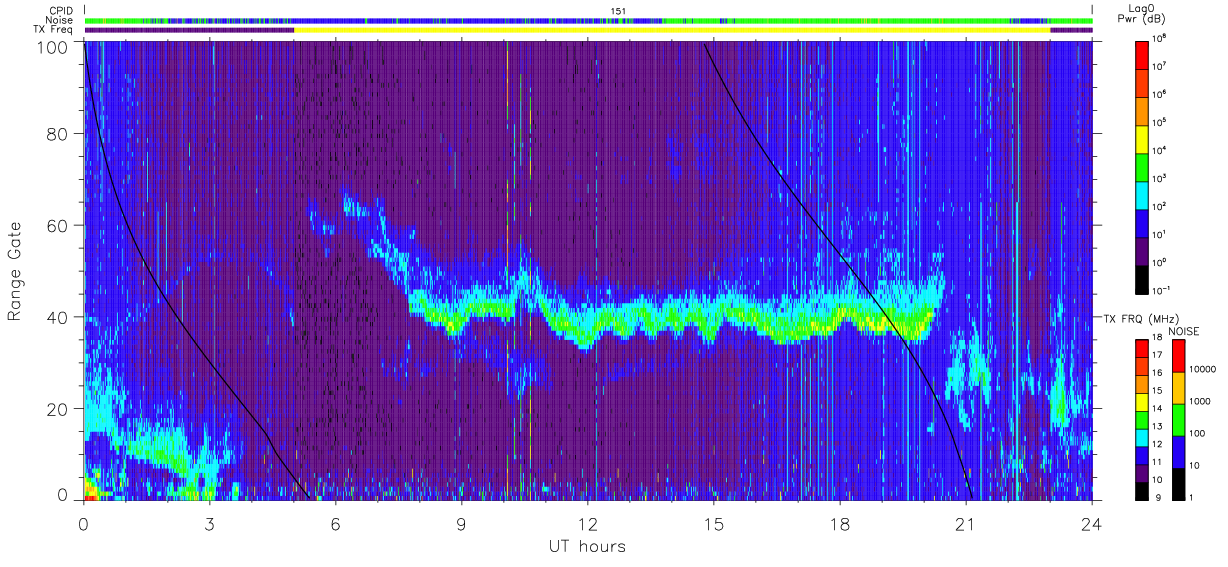Screen dimensions: 1228x567
Task: Click the orange block in NOISE colorbar
Action: pyautogui.click(x=1180, y=387)
